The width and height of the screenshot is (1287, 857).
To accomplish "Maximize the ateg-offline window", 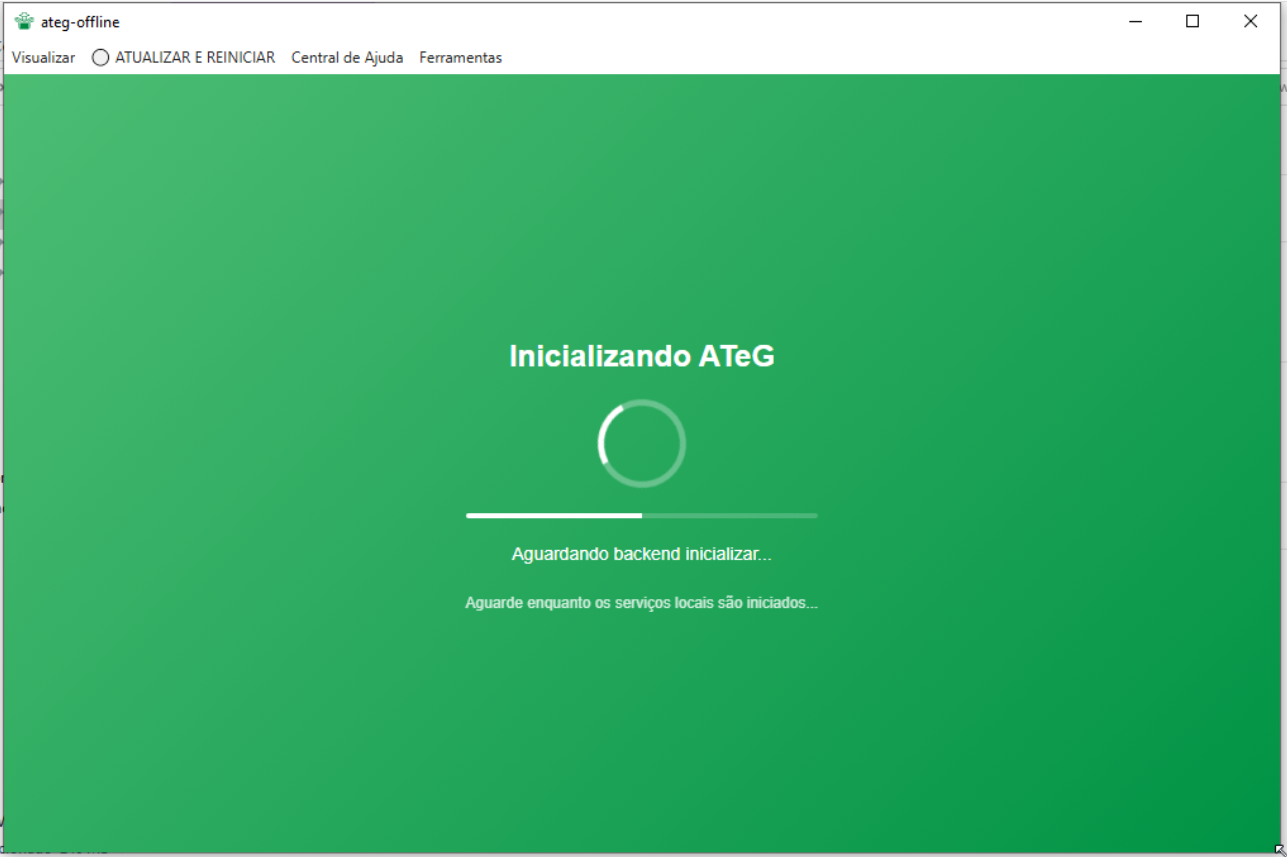I will click(1192, 21).
